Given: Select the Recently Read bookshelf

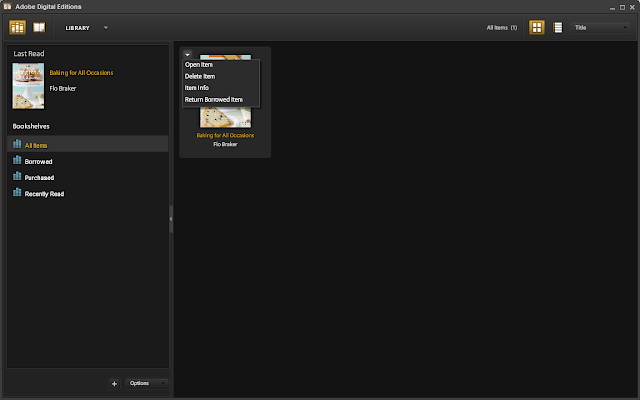Looking at the screenshot, I should point(88,193).
